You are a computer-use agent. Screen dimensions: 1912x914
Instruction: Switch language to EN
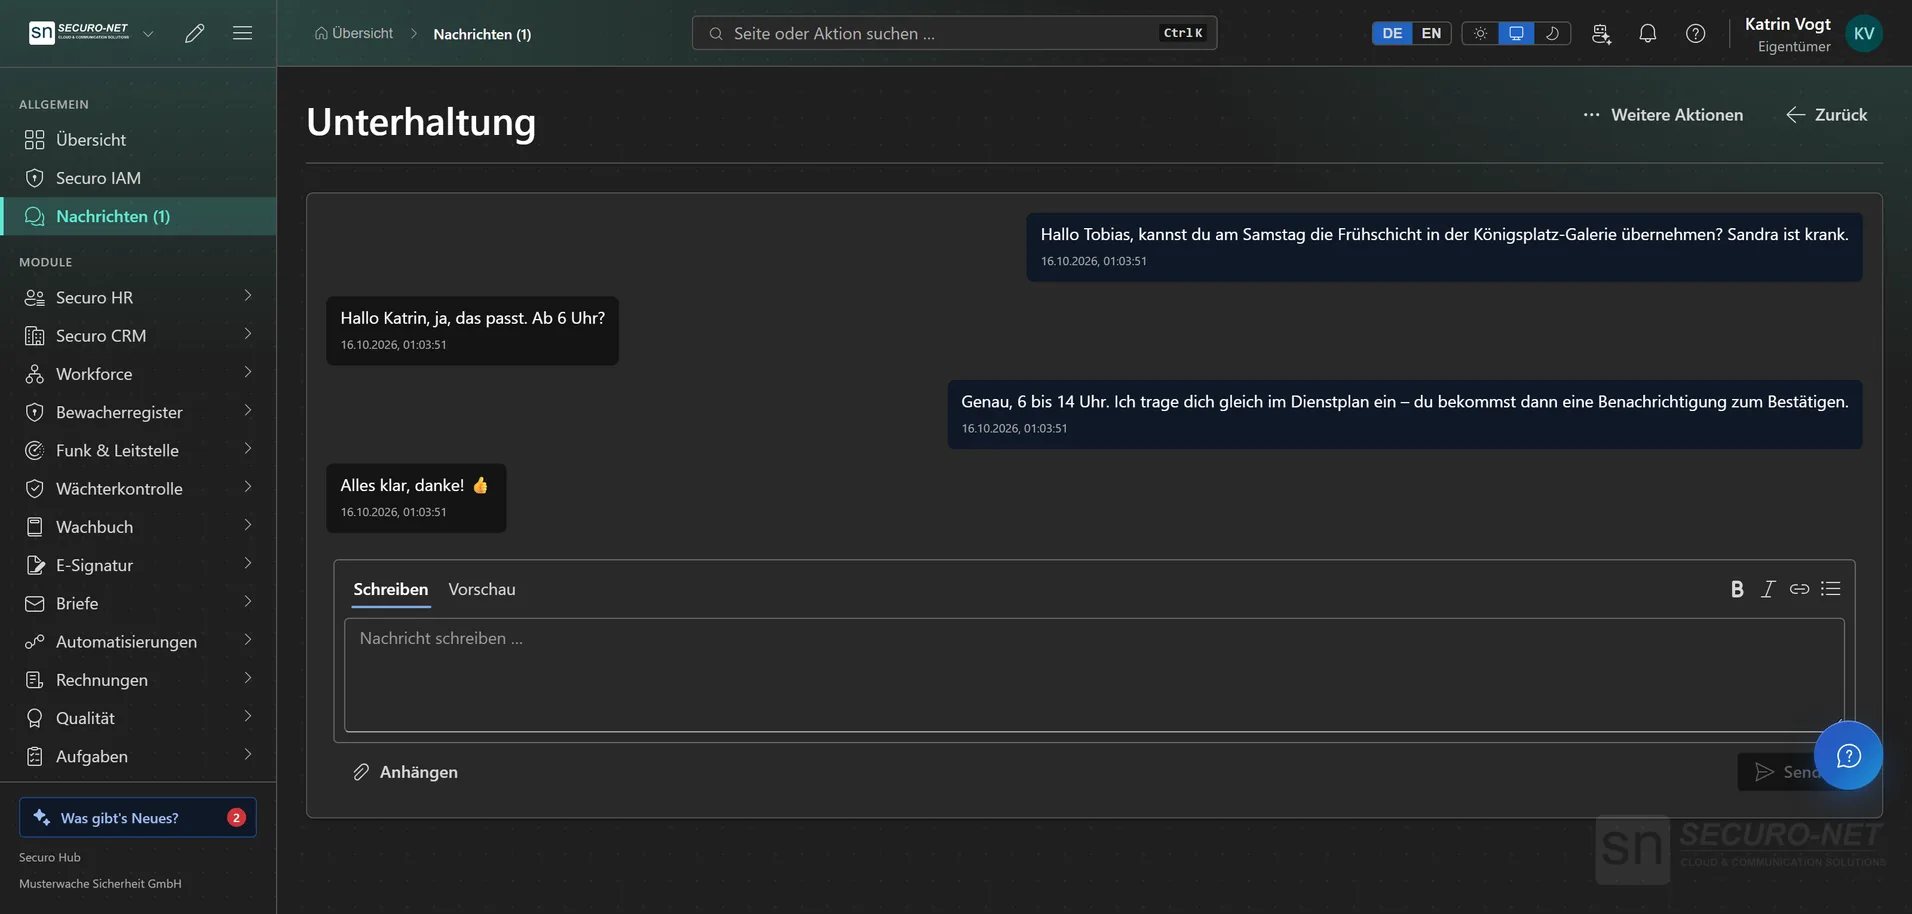[x=1431, y=33]
